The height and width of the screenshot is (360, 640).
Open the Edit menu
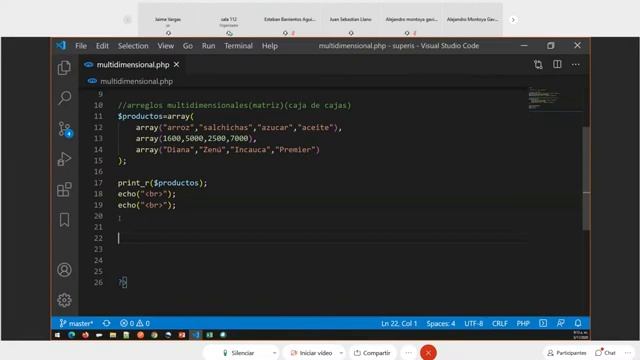click(x=102, y=46)
